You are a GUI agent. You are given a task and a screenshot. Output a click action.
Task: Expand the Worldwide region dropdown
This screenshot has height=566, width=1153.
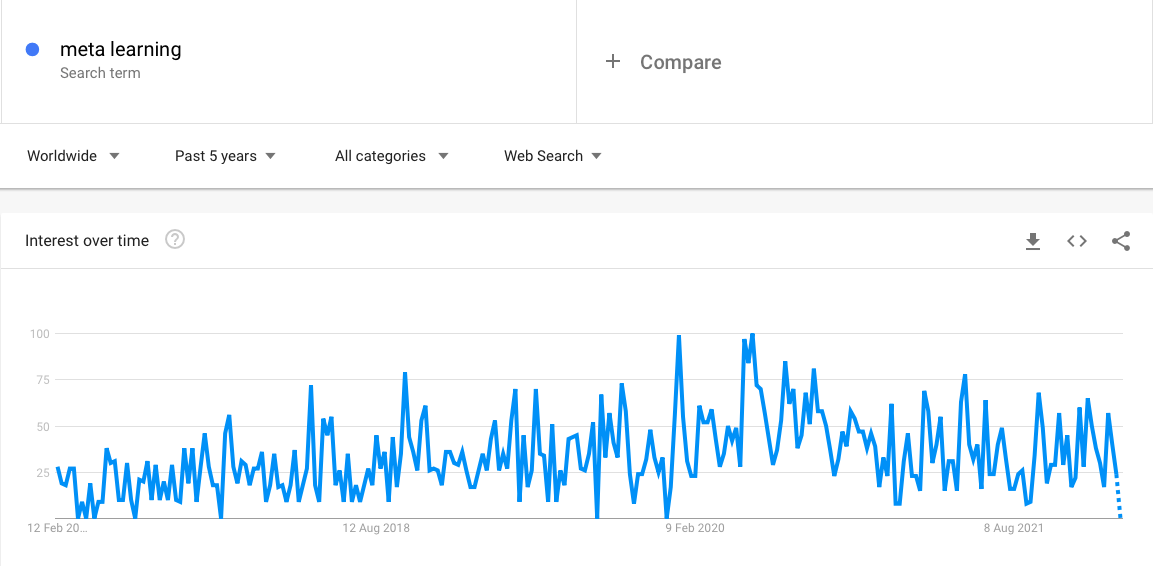[x=74, y=156]
